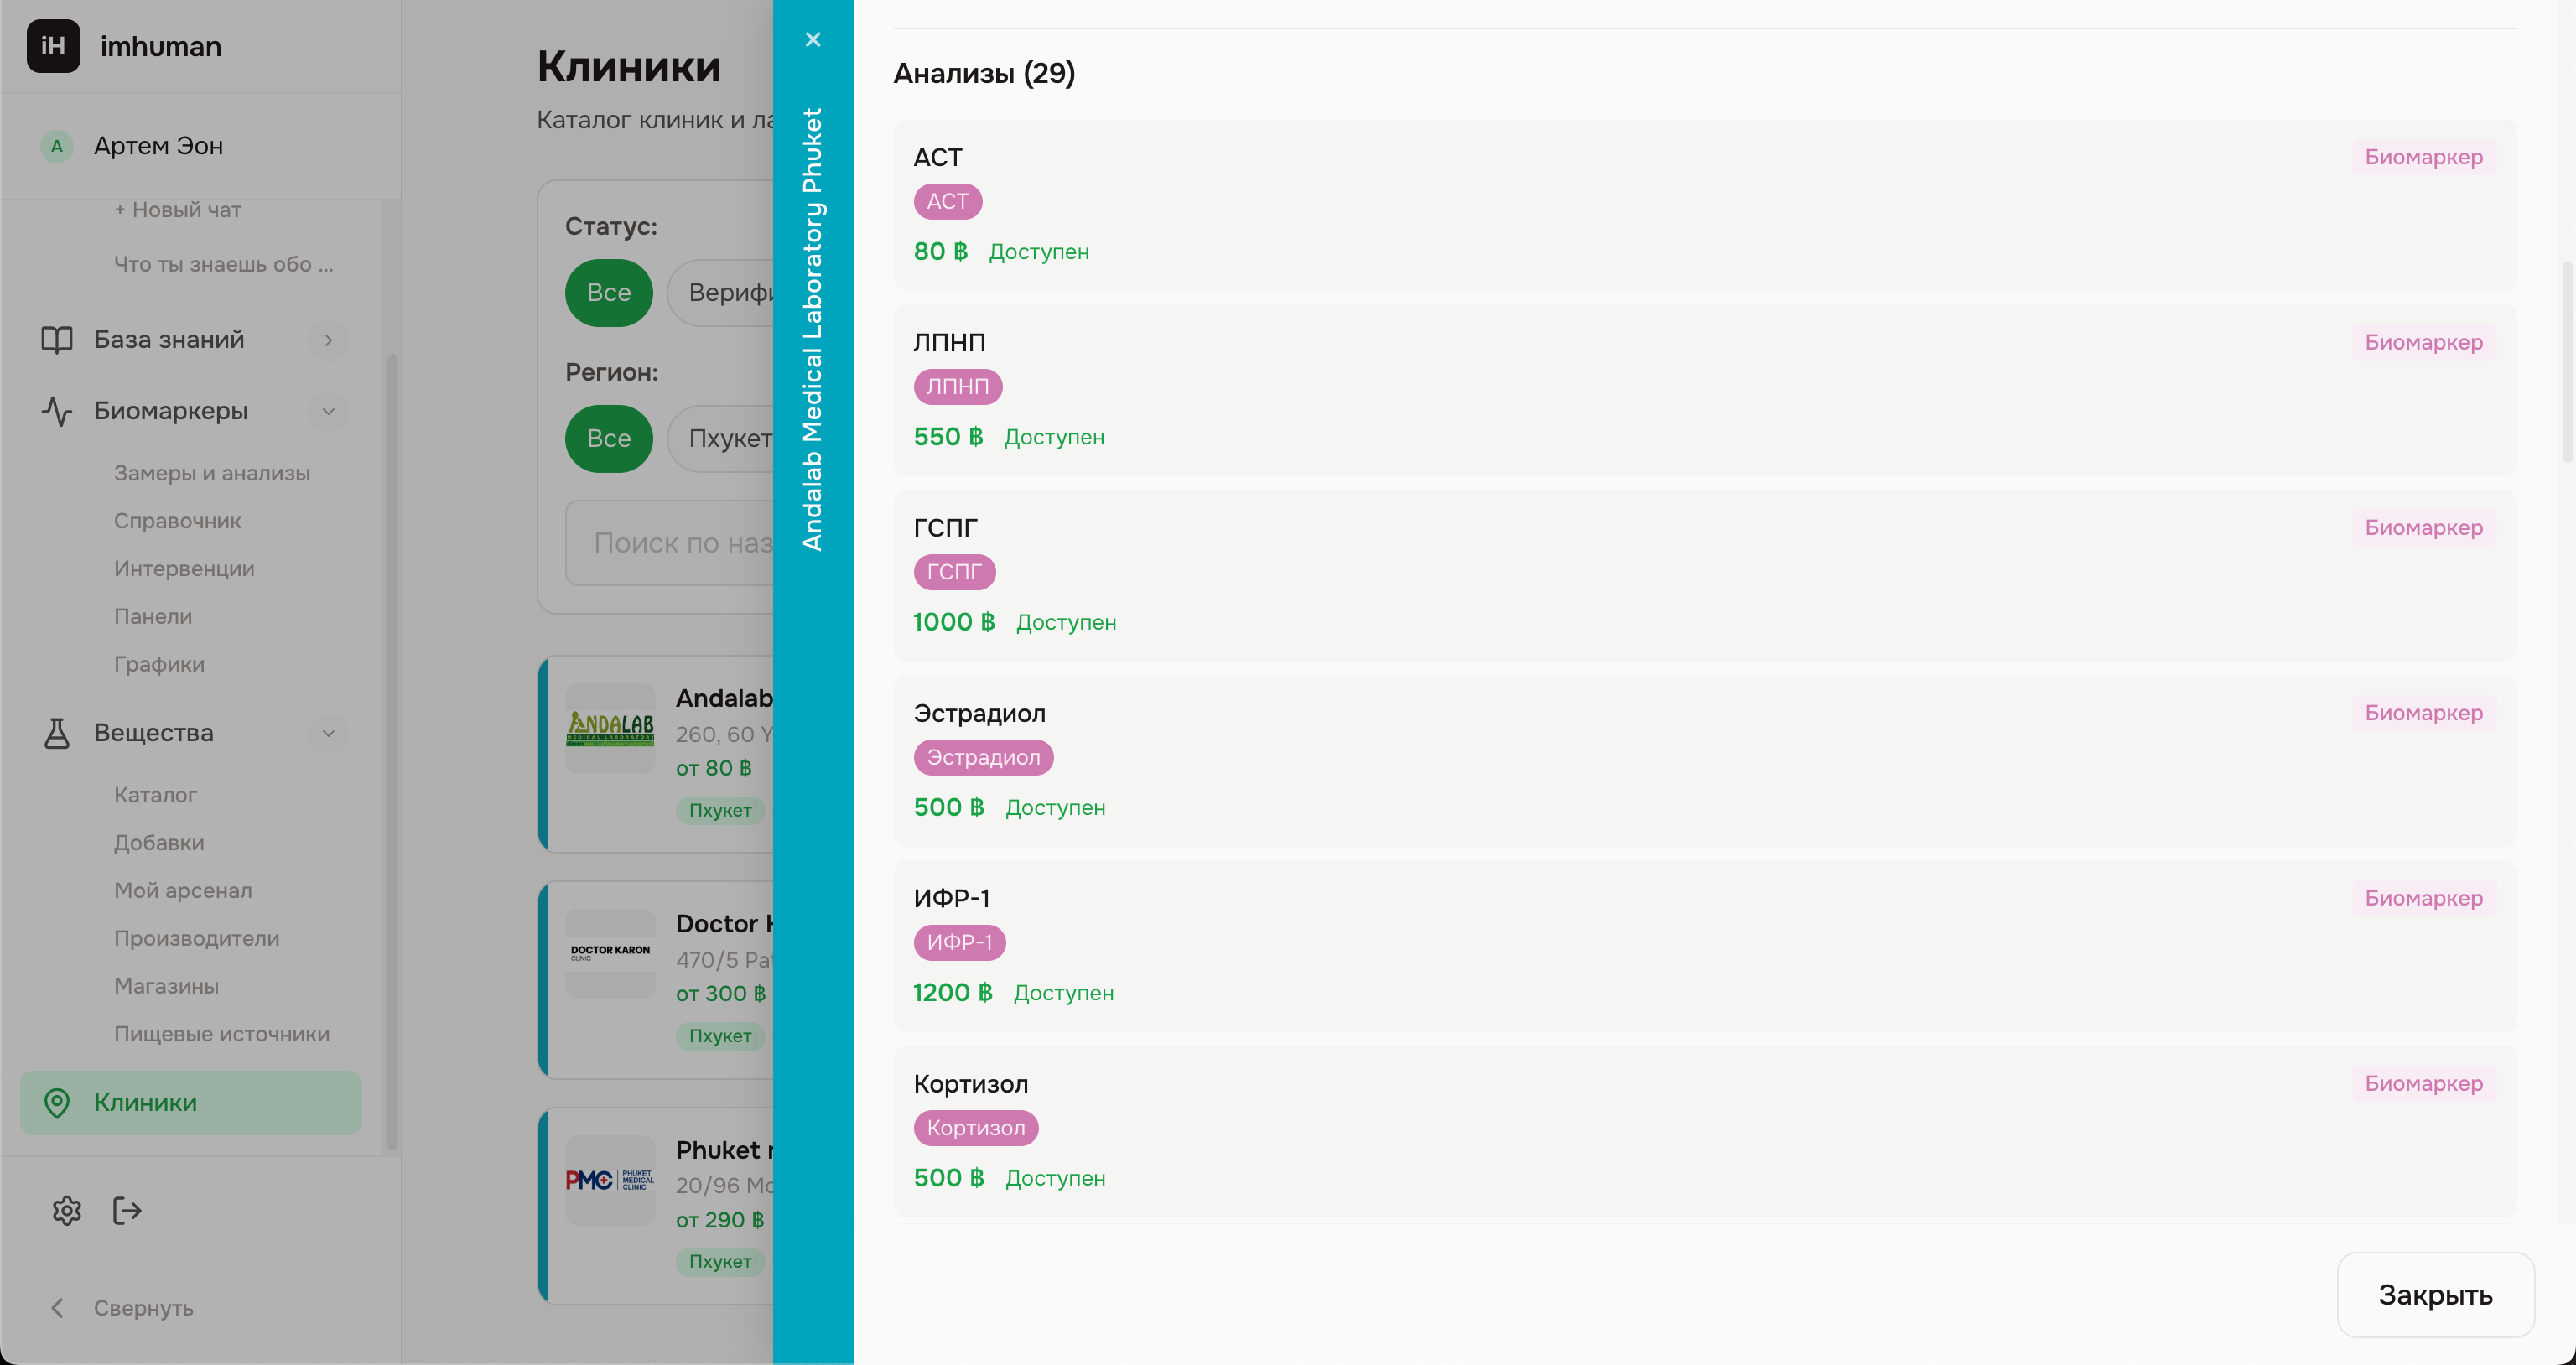The width and height of the screenshot is (2576, 1365).
Task: Open settings via gear icon
Action: tap(67, 1210)
